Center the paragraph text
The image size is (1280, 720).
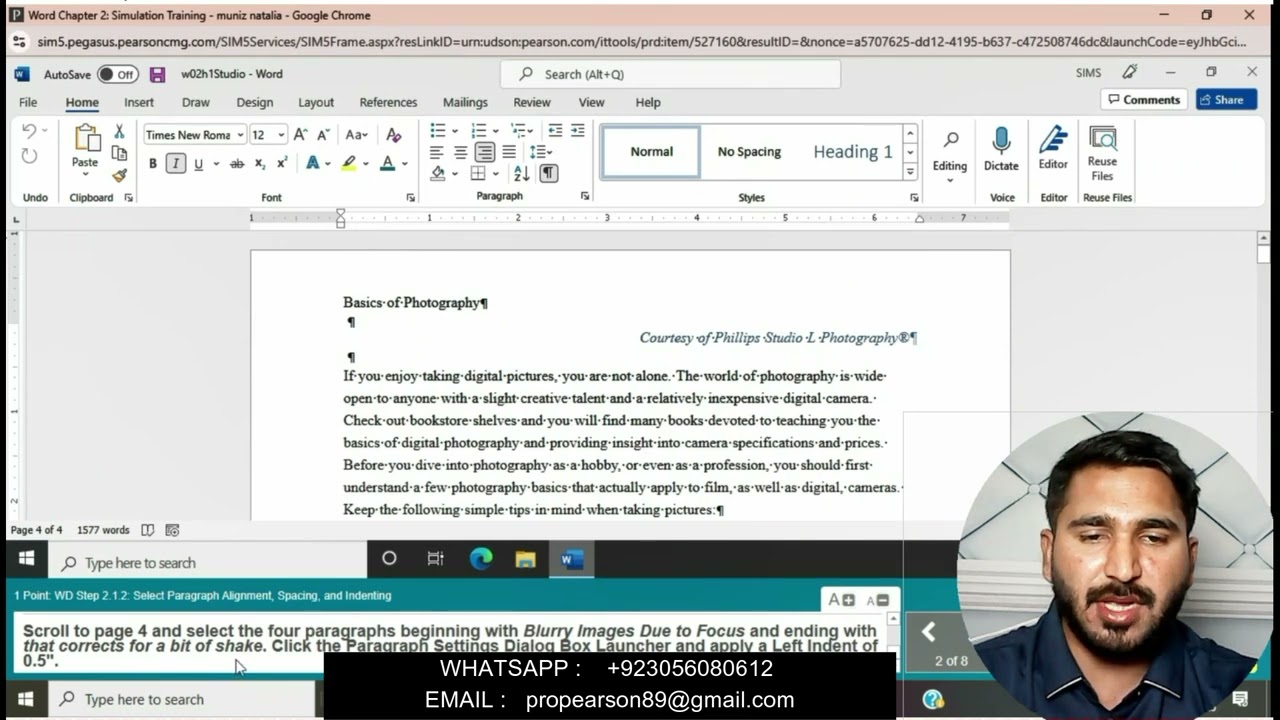460,152
